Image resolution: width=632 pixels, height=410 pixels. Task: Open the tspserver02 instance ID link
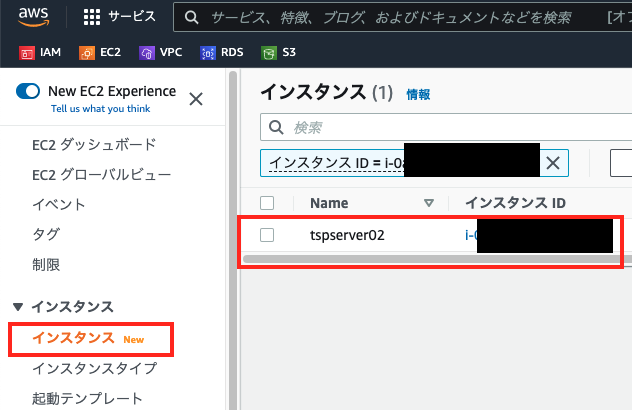[x=539, y=235]
